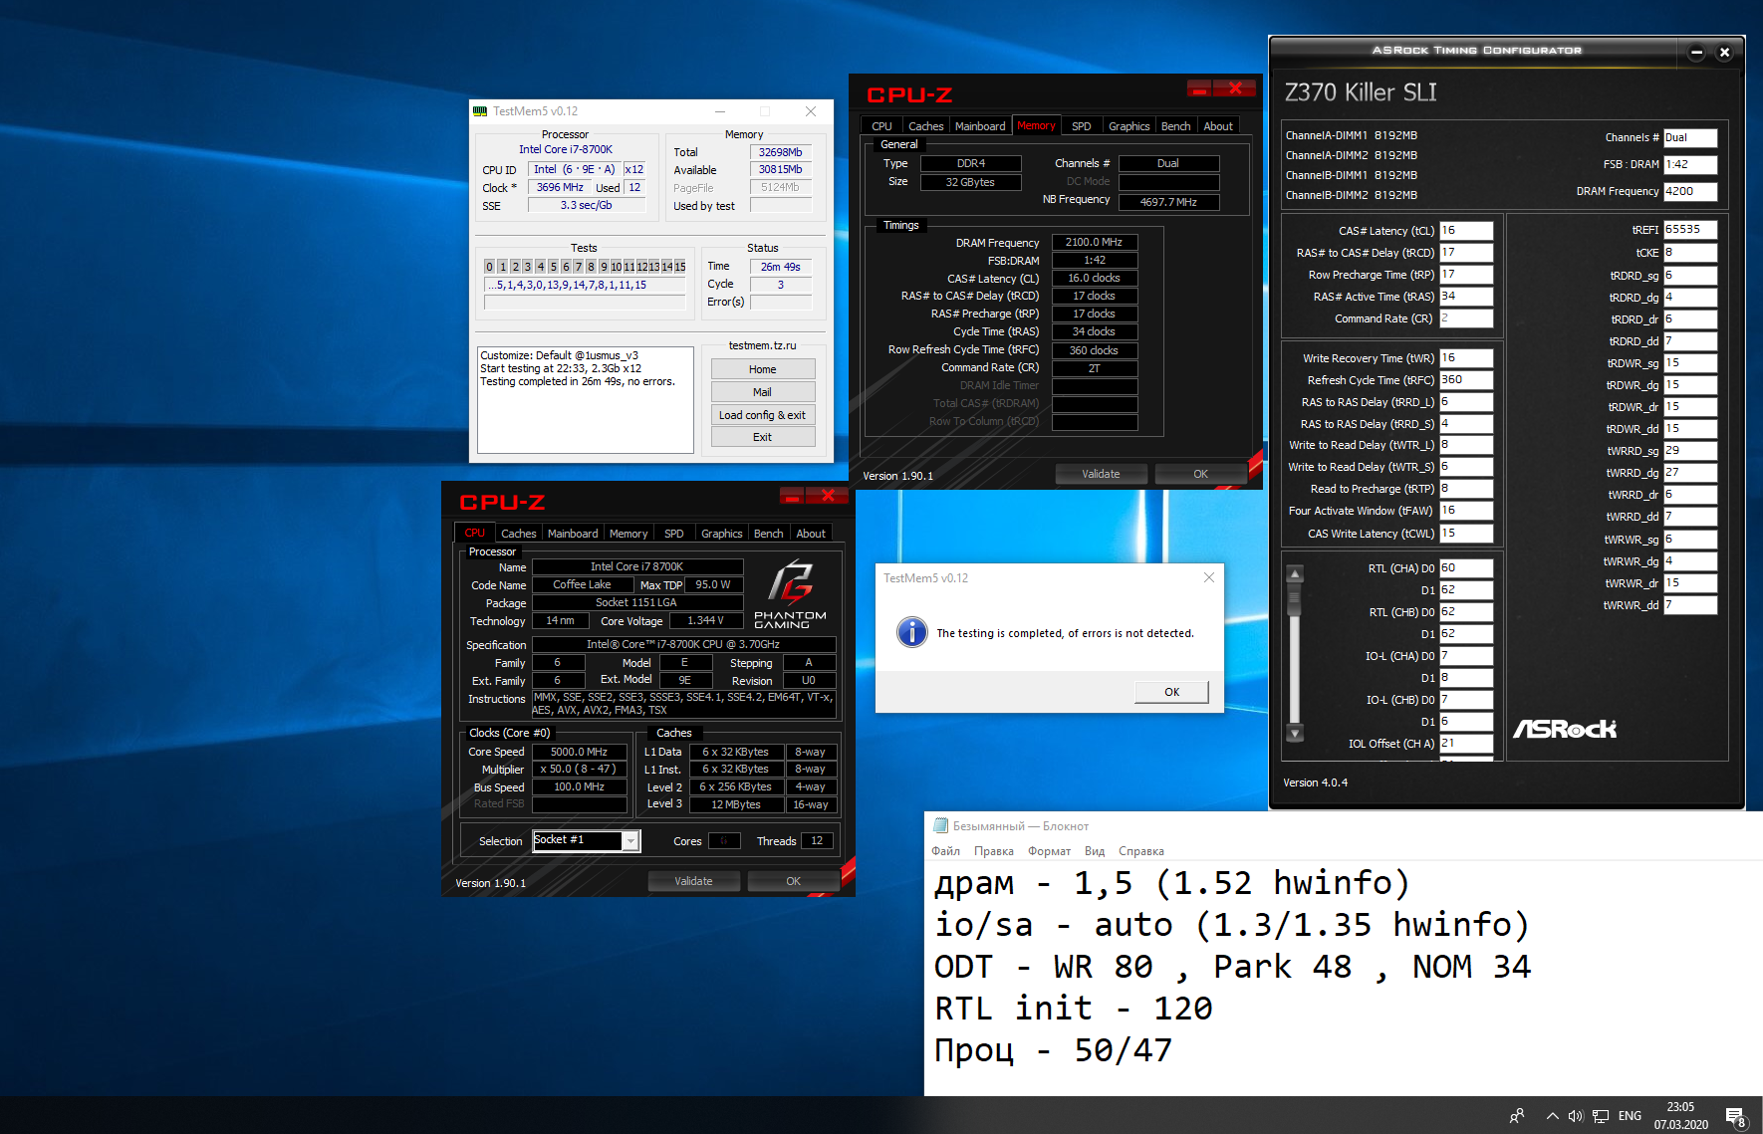
Task: Click Exit button in TestMem5
Action: (x=762, y=437)
